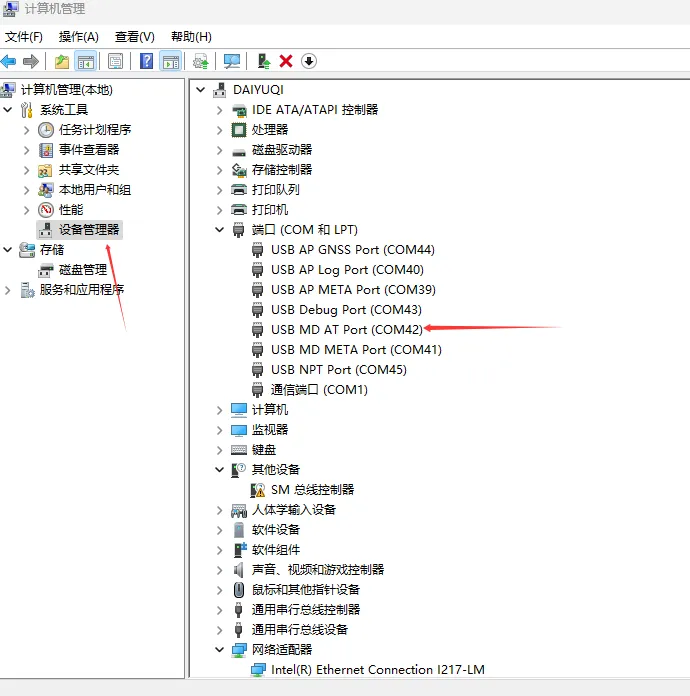Open the 查看(V) menu
Viewport: 690px width, 696px height.
coord(135,36)
